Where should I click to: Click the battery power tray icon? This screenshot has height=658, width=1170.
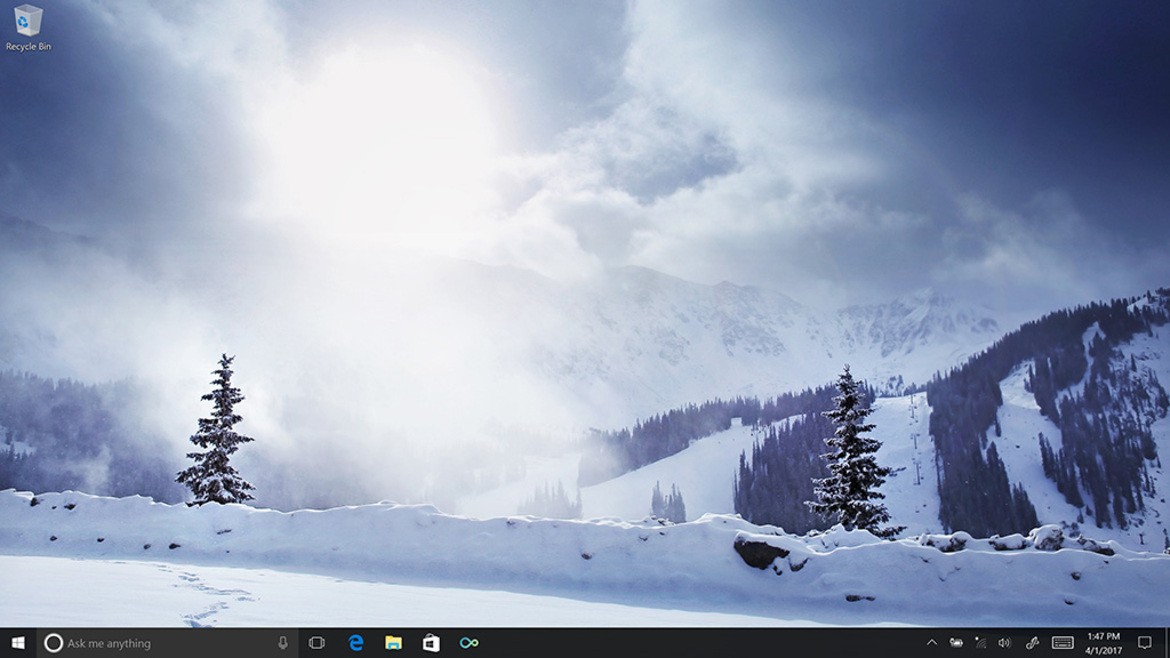click(956, 642)
